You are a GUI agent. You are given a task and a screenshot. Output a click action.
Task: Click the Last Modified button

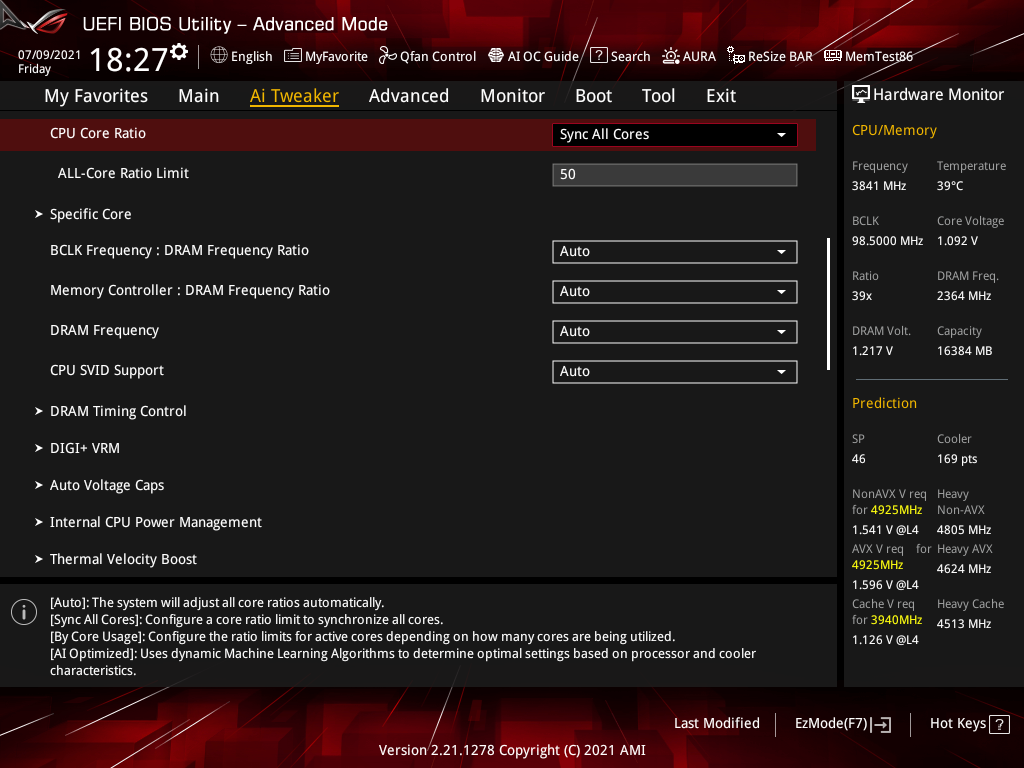point(716,724)
